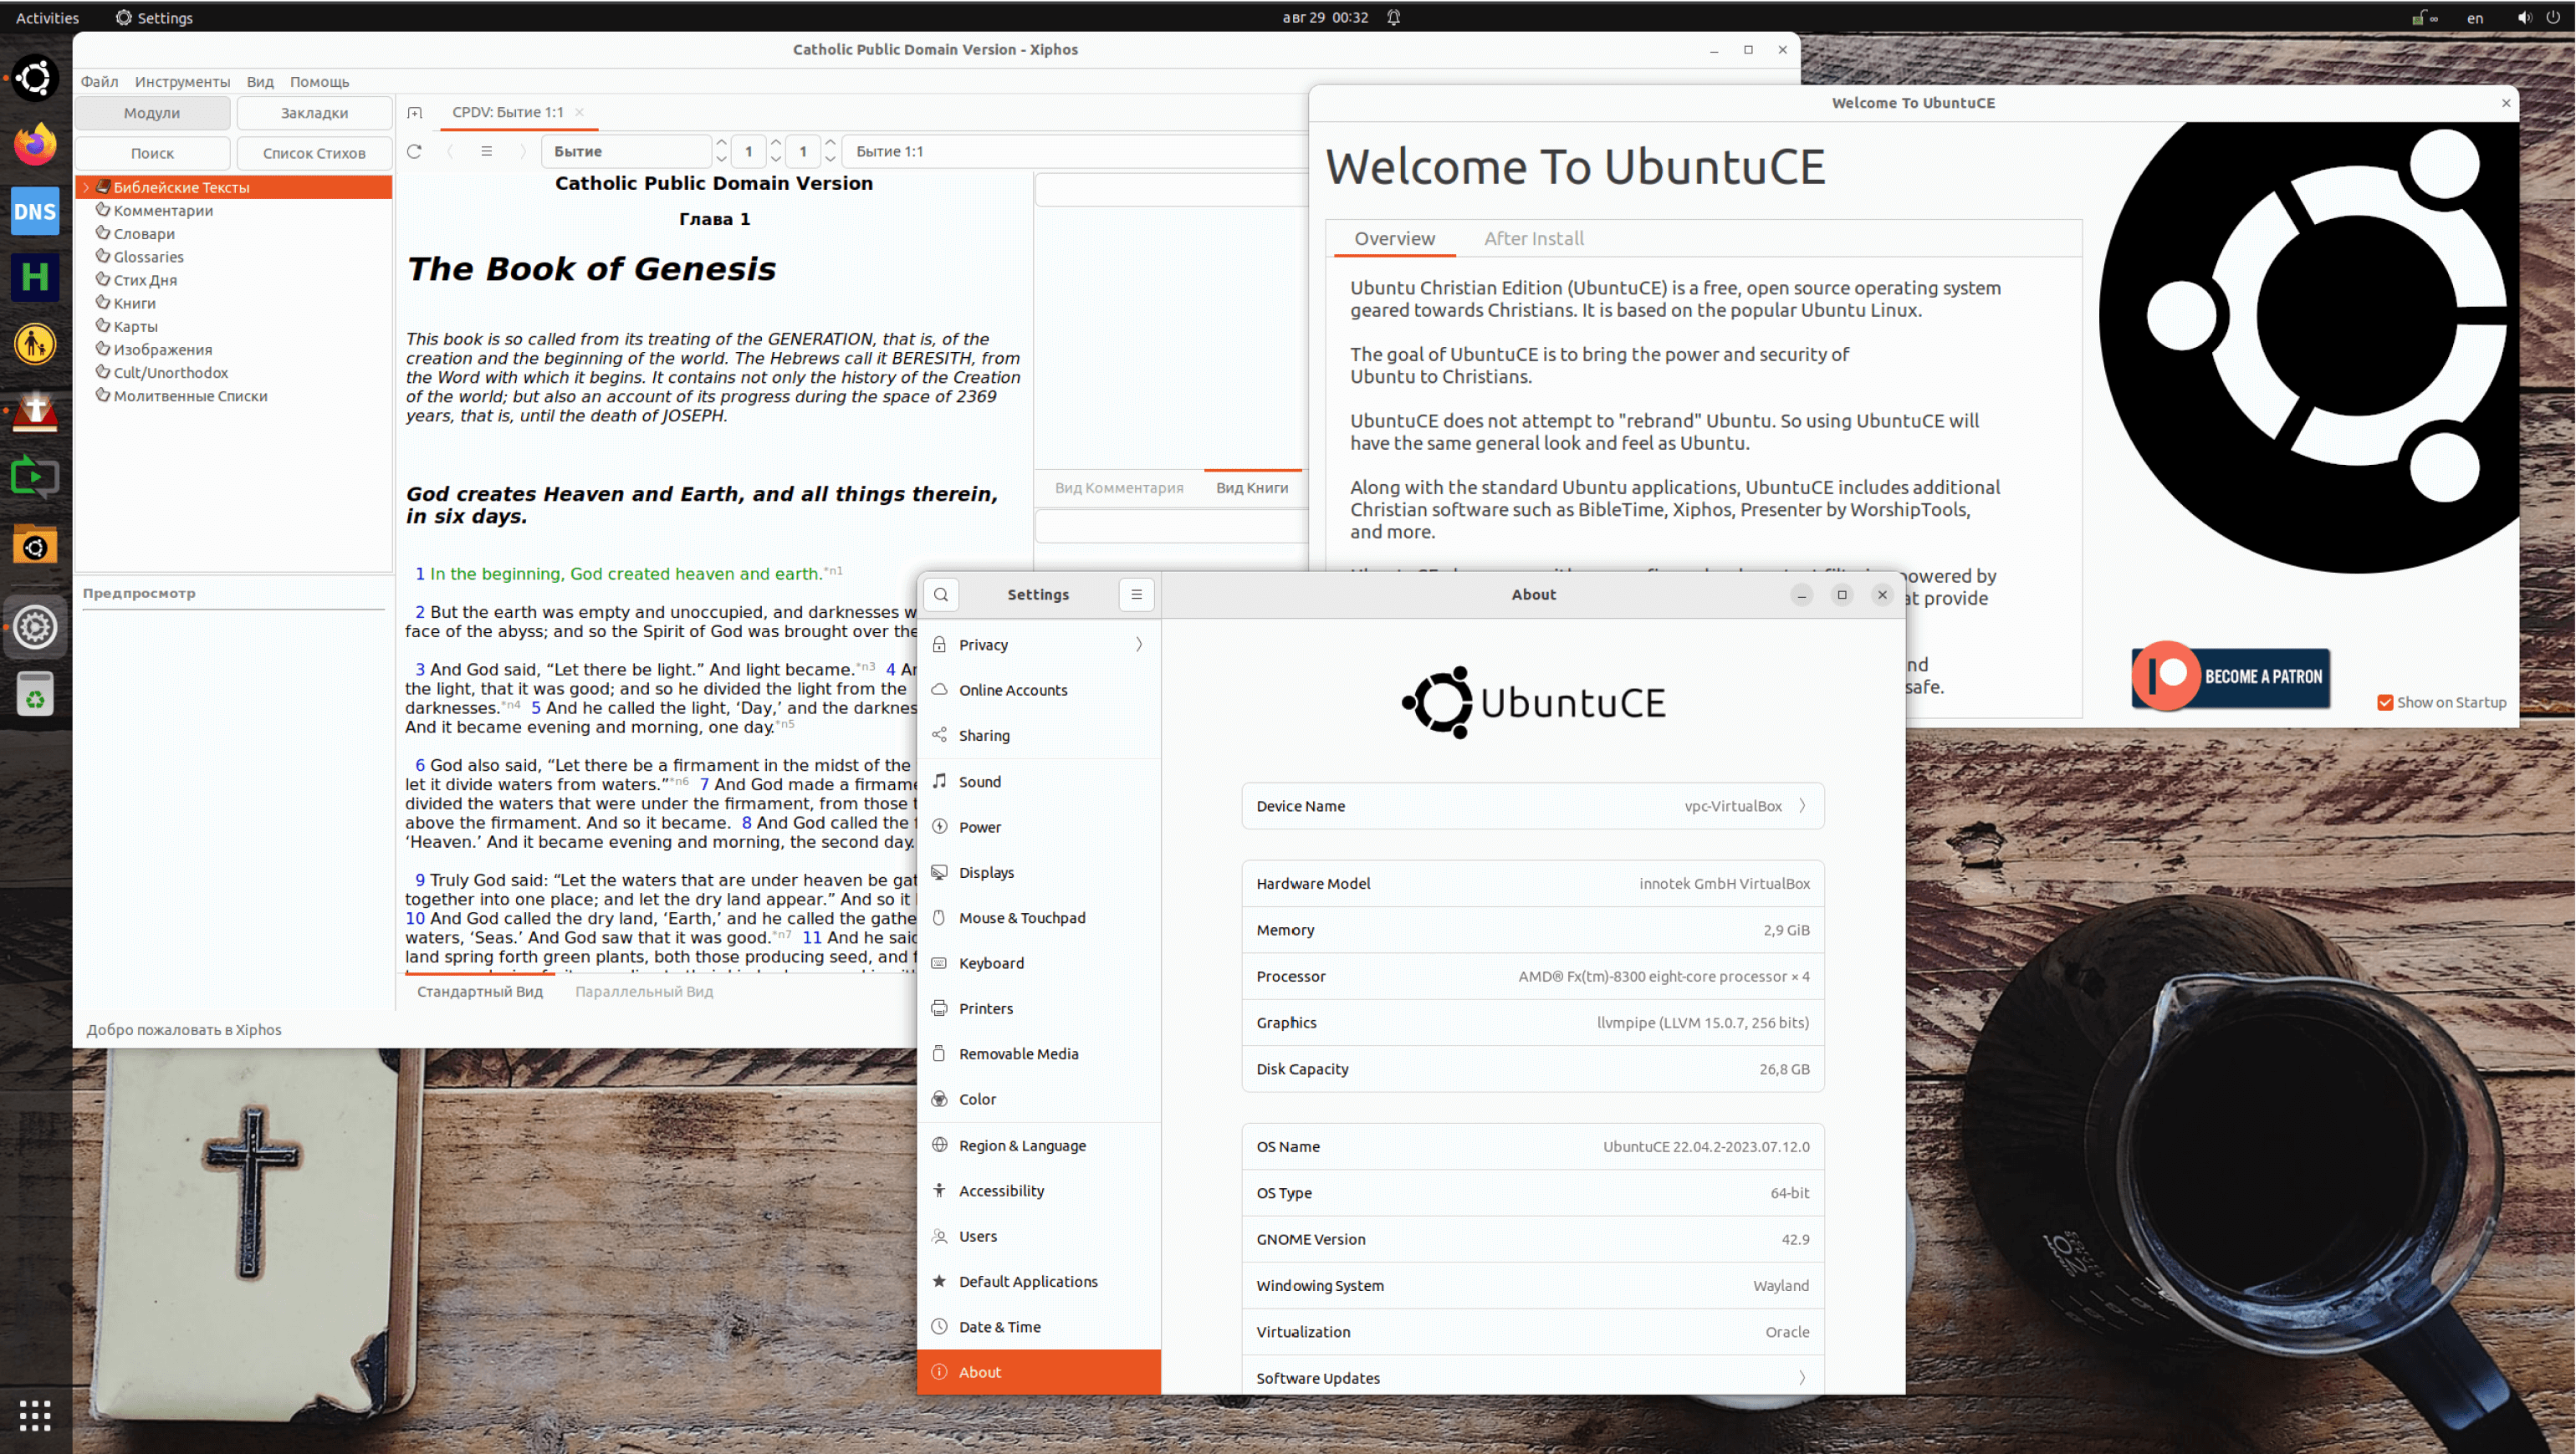Go forward in Xiphos history

pos(522,151)
